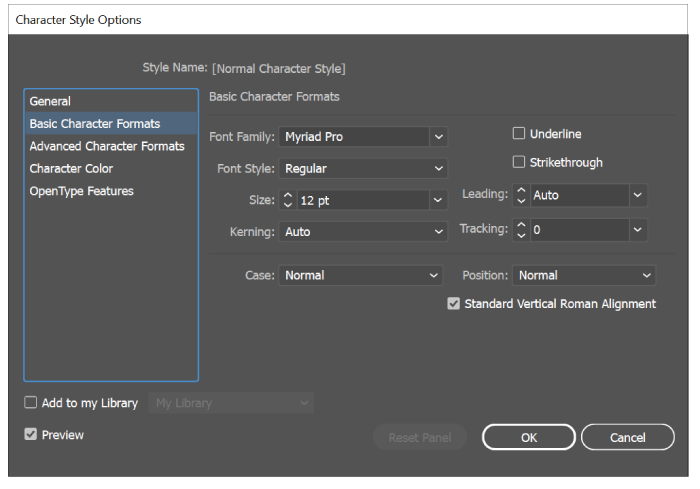Screen dimensions: 700x489
Task: Increase Tracking with up arrow
Action: click(x=521, y=225)
